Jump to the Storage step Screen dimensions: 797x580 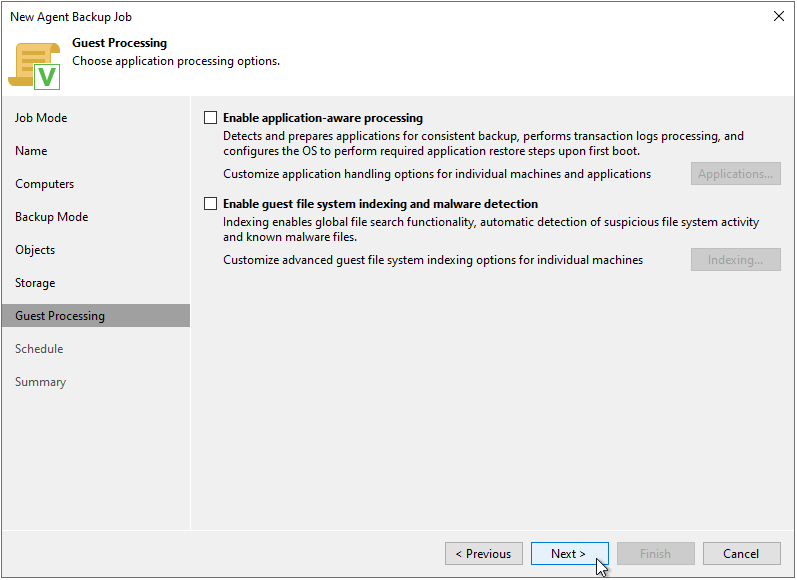pos(35,283)
